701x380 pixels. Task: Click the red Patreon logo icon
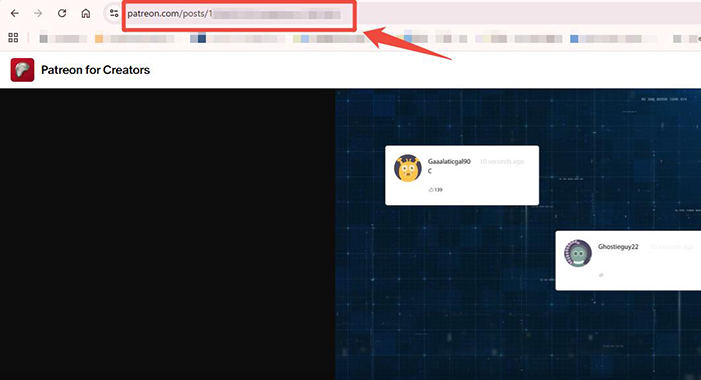coord(22,70)
